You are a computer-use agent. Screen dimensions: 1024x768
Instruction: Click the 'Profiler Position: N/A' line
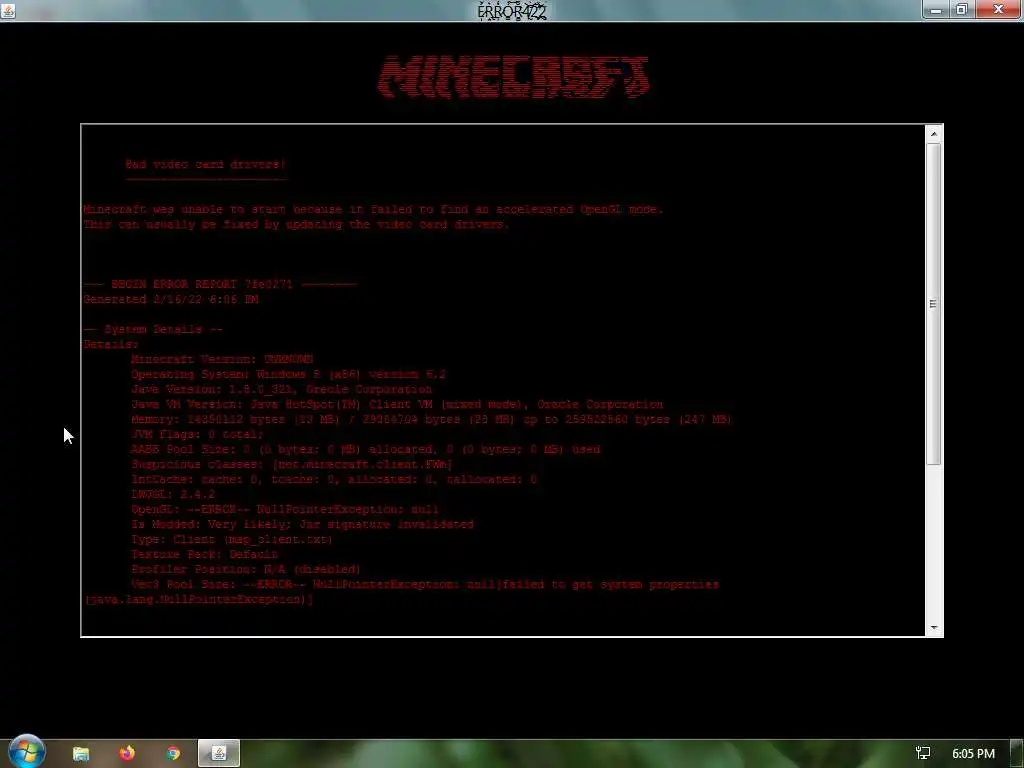(x=246, y=569)
